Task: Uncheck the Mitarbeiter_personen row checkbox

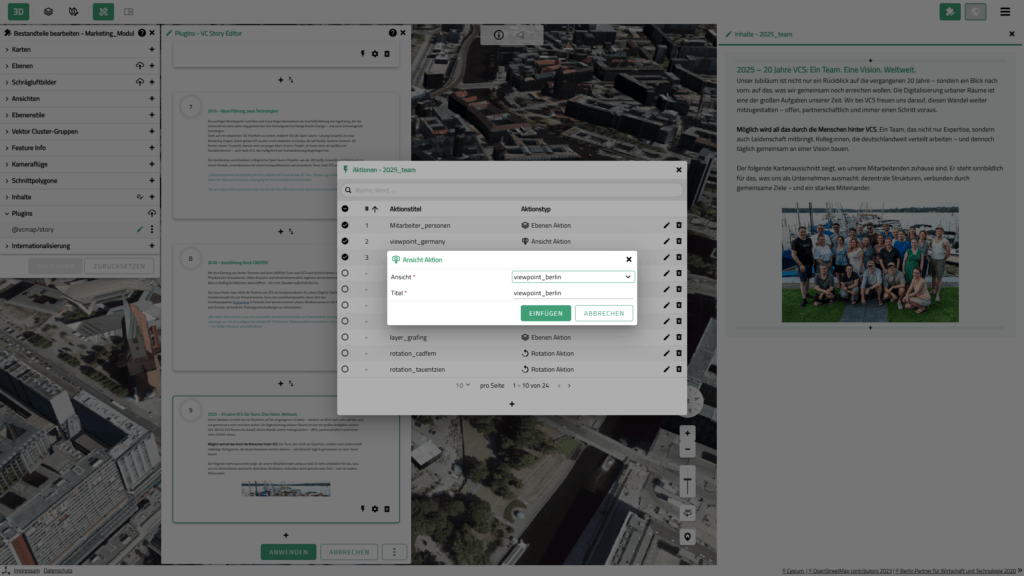Action: point(345,225)
